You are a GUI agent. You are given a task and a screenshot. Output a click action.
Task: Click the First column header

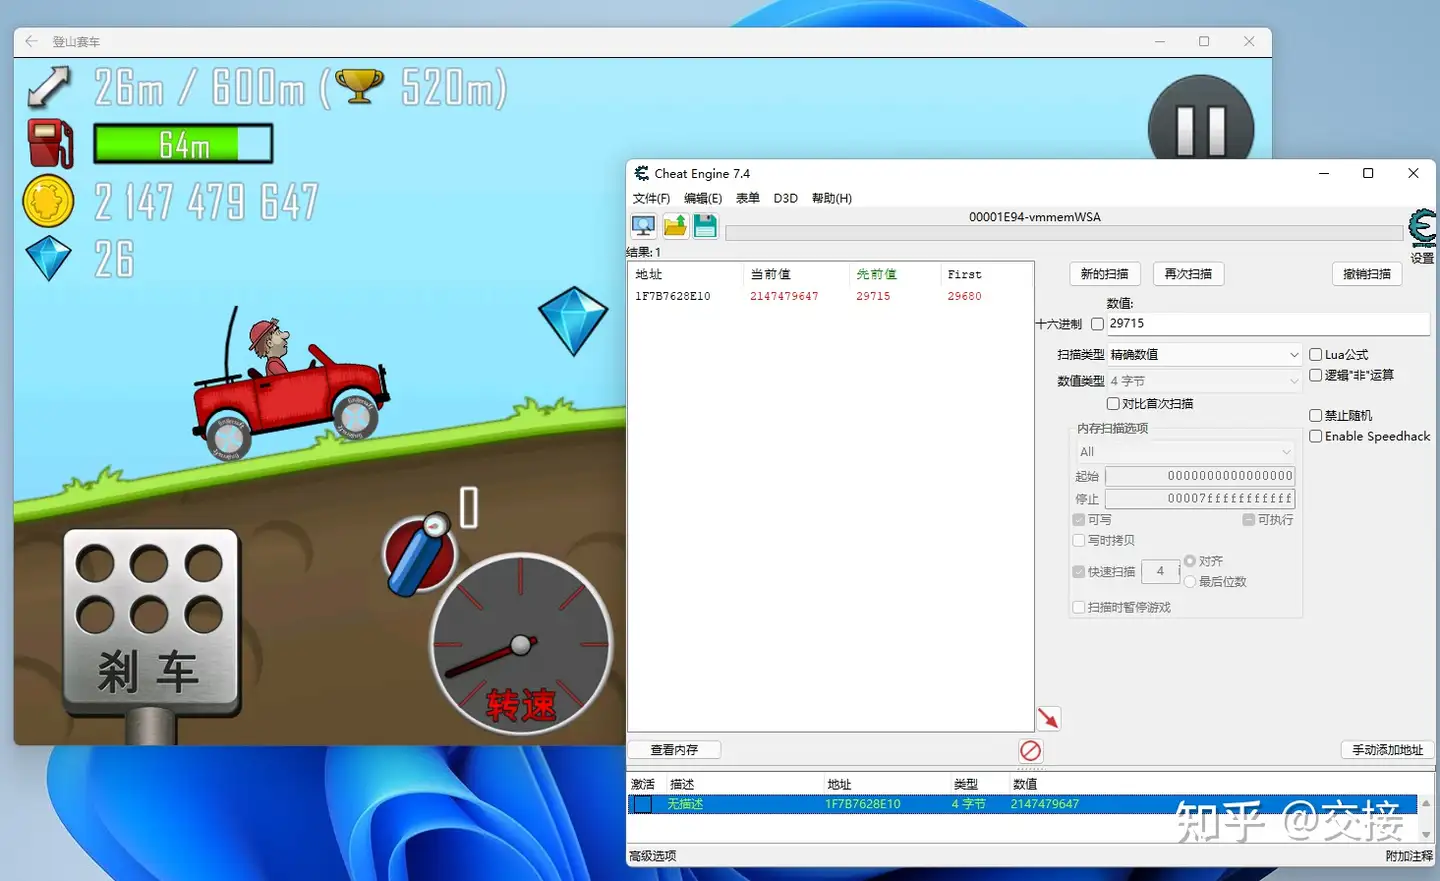tap(965, 274)
